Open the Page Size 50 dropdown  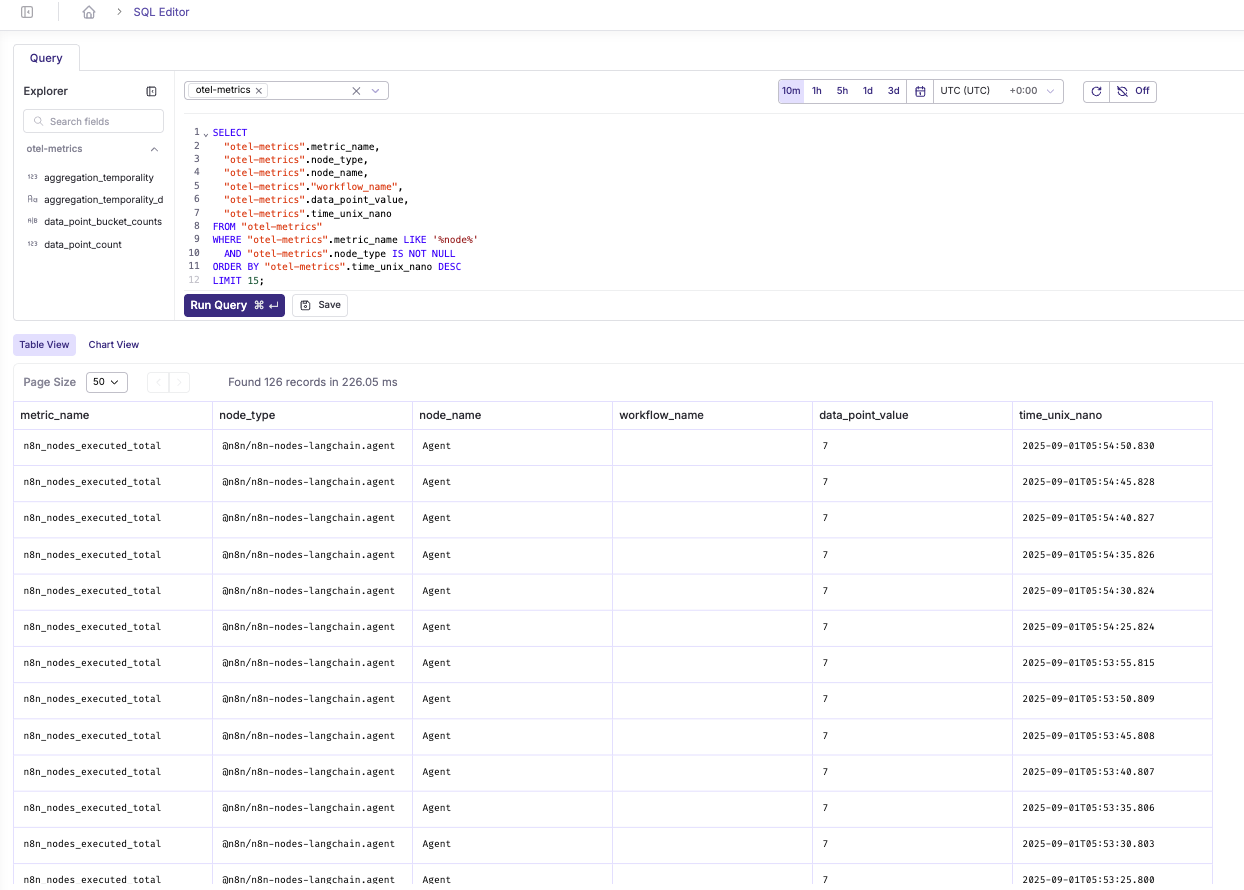click(108, 382)
